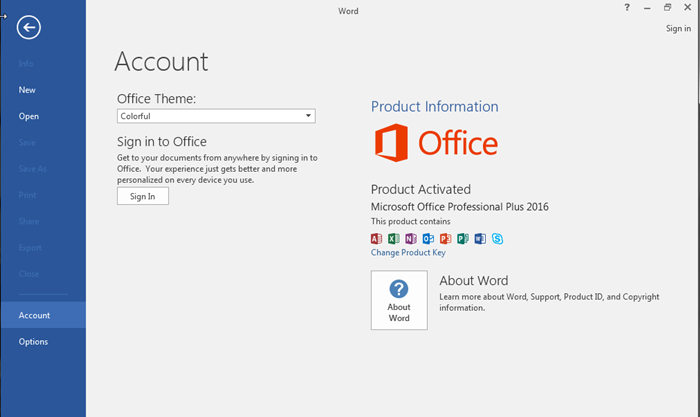Follow the Change Product Key link
This screenshot has height=417, width=700.
click(x=408, y=253)
